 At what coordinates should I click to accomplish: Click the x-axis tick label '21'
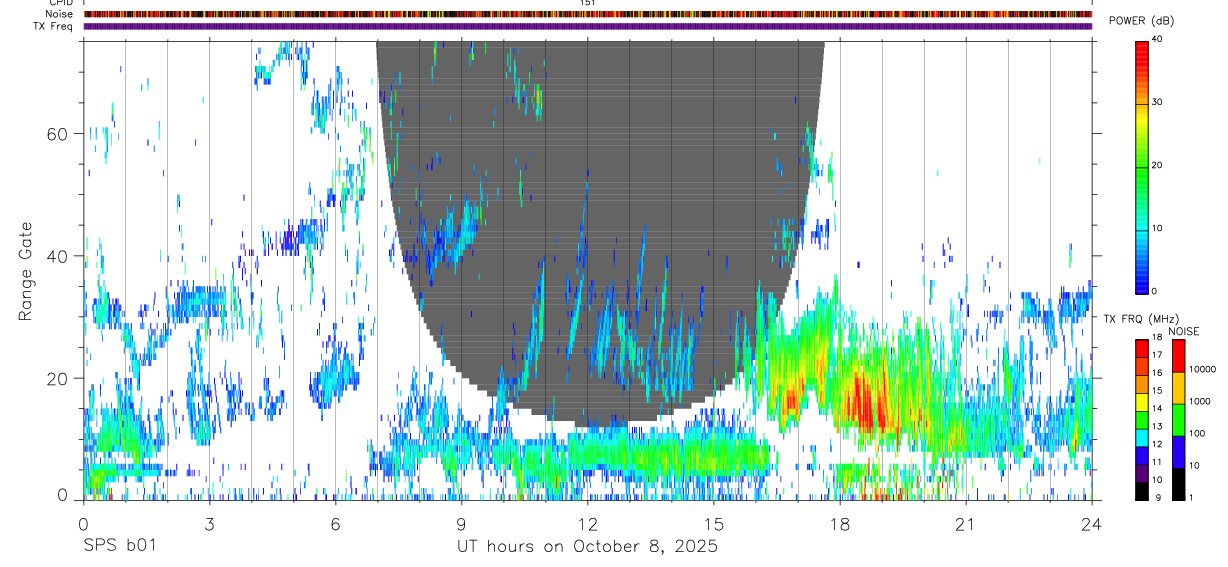(965, 525)
